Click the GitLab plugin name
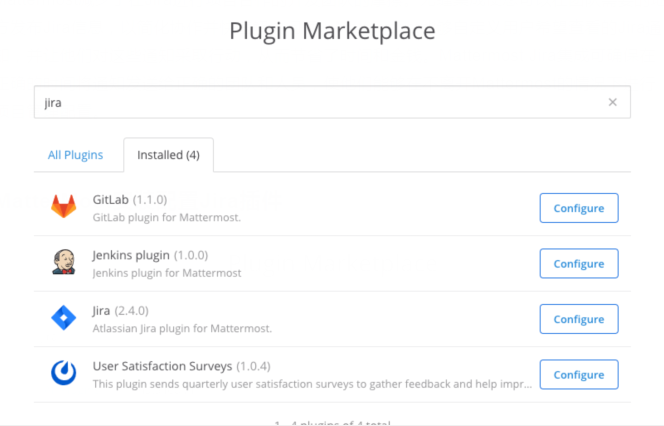 111,199
